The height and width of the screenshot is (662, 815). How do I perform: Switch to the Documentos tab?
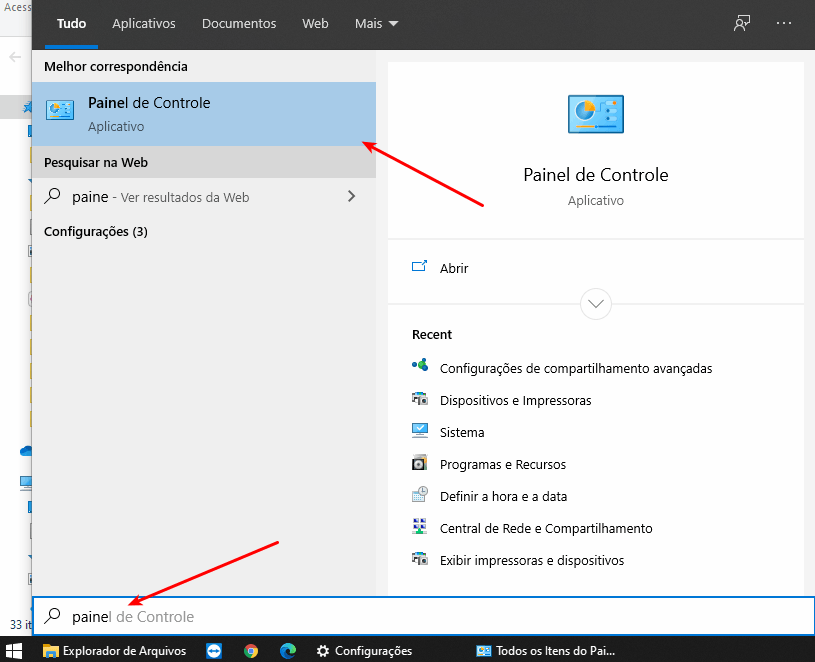click(239, 24)
